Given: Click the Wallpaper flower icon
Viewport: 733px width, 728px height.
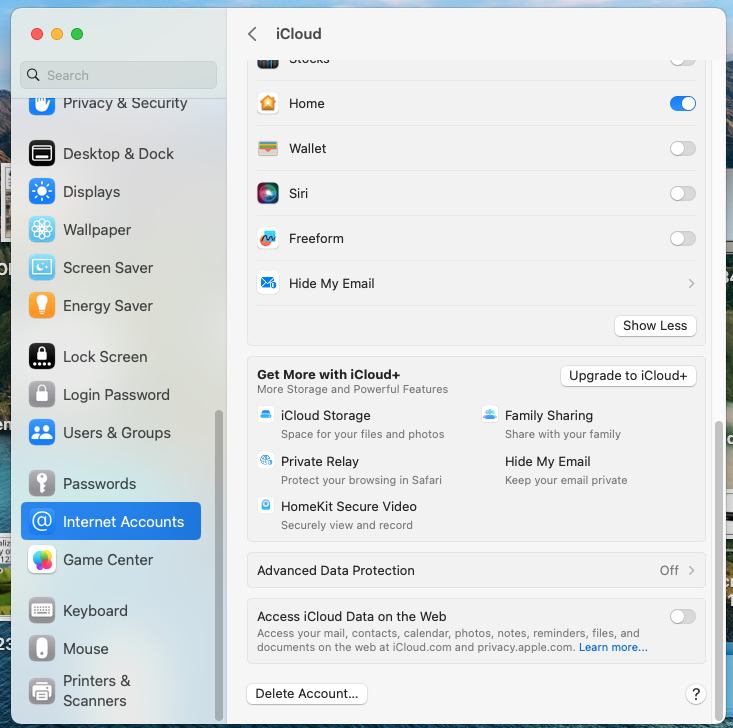Looking at the screenshot, I should pyautogui.click(x=42, y=230).
